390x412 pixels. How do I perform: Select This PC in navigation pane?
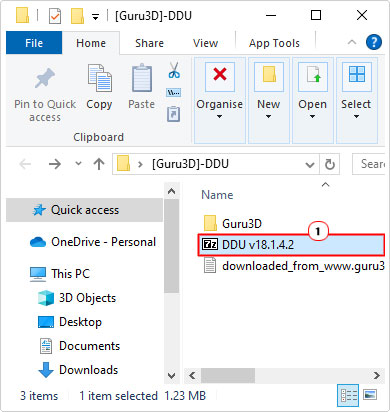[x=60, y=274]
